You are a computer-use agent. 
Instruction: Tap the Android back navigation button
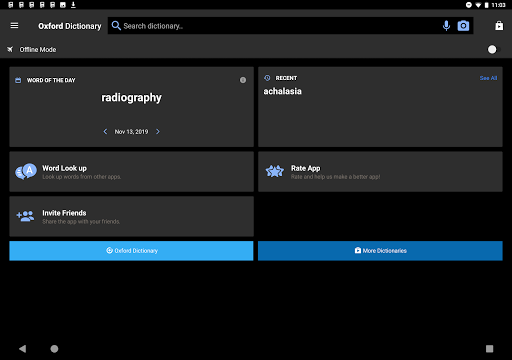pyautogui.click(x=22, y=349)
